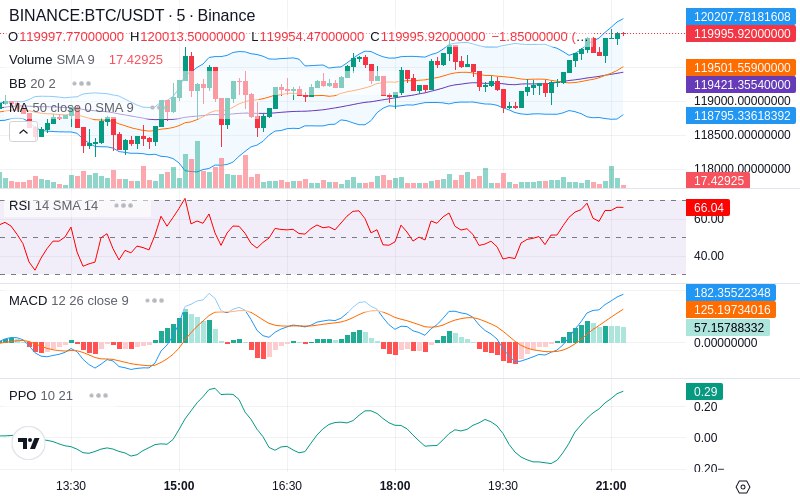Click the 21:00 time axis label
Viewport: 800px width, 500px height.
pyautogui.click(x=611, y=486)
